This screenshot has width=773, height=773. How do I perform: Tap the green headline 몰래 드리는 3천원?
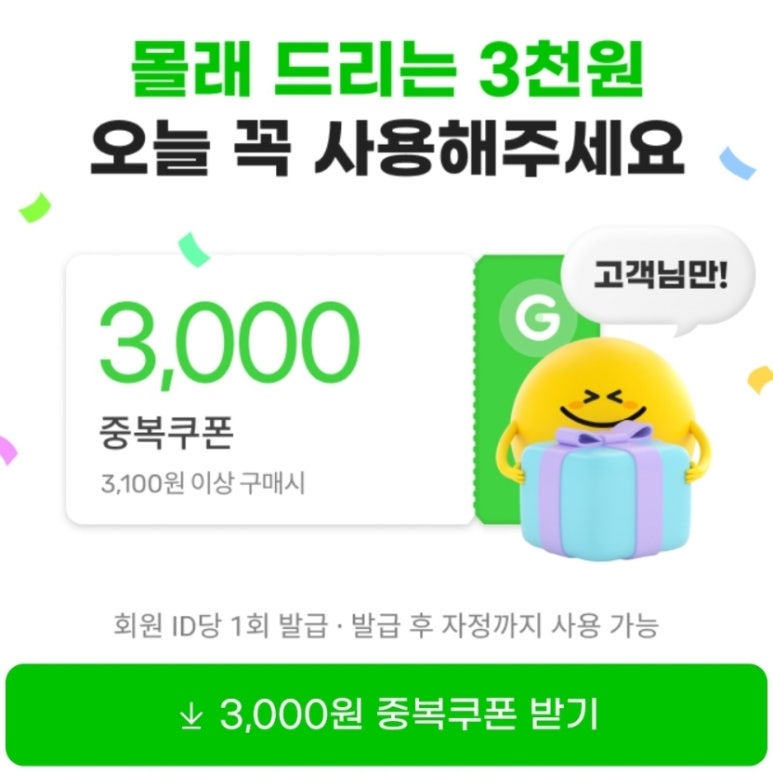387,70
